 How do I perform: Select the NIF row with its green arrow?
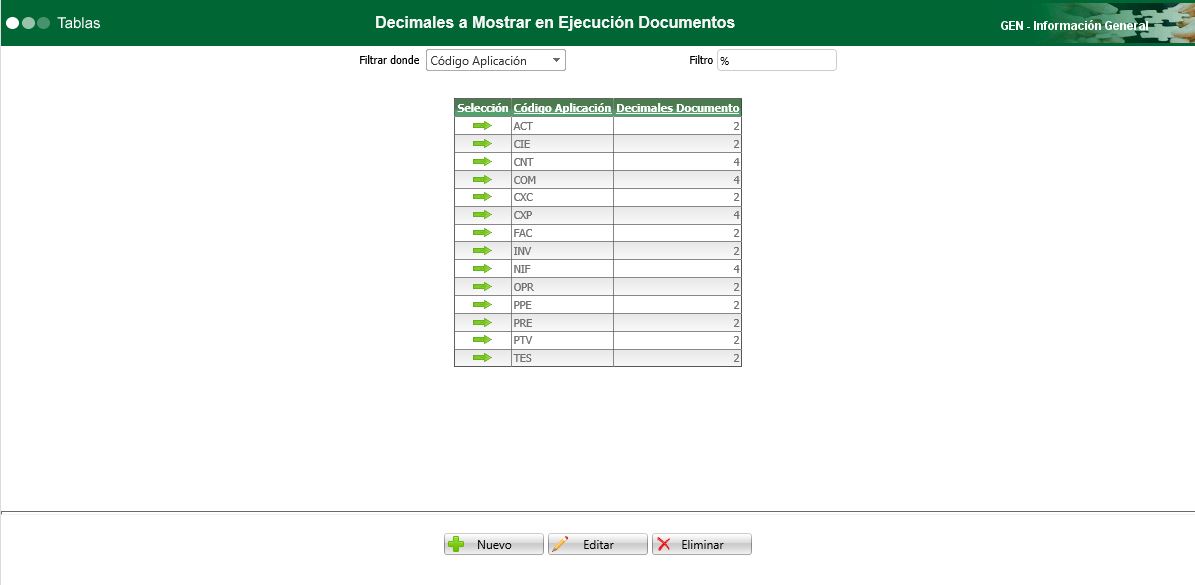pos(482,269)
